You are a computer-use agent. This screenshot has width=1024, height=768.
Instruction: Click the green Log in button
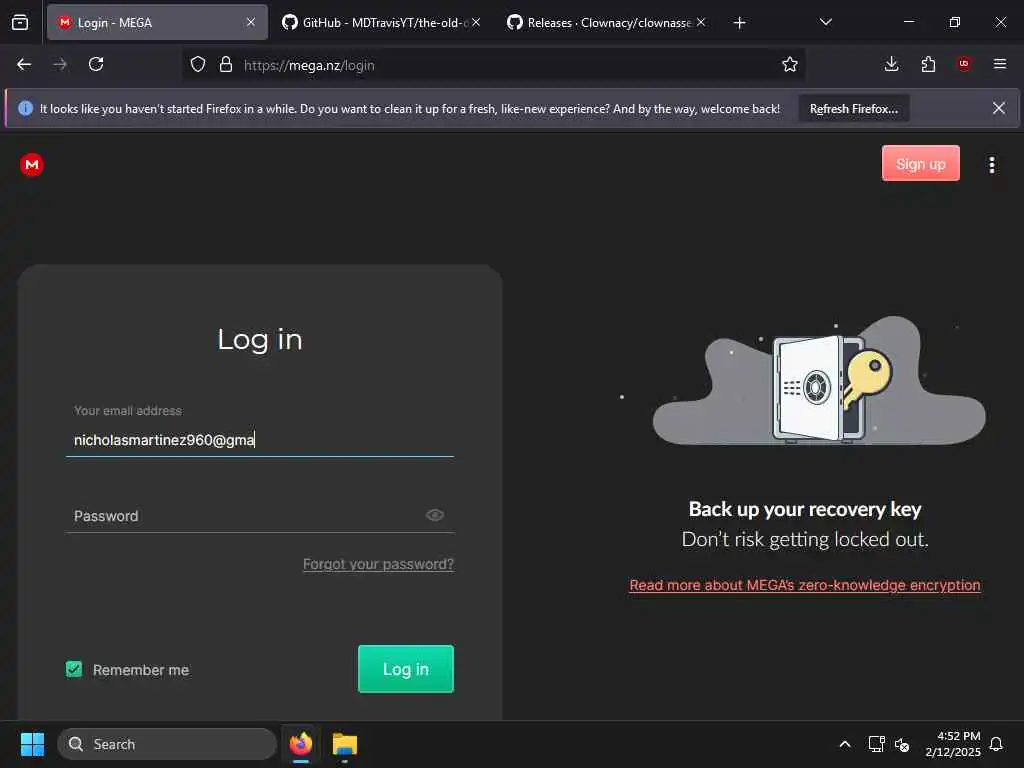[406, 669]
